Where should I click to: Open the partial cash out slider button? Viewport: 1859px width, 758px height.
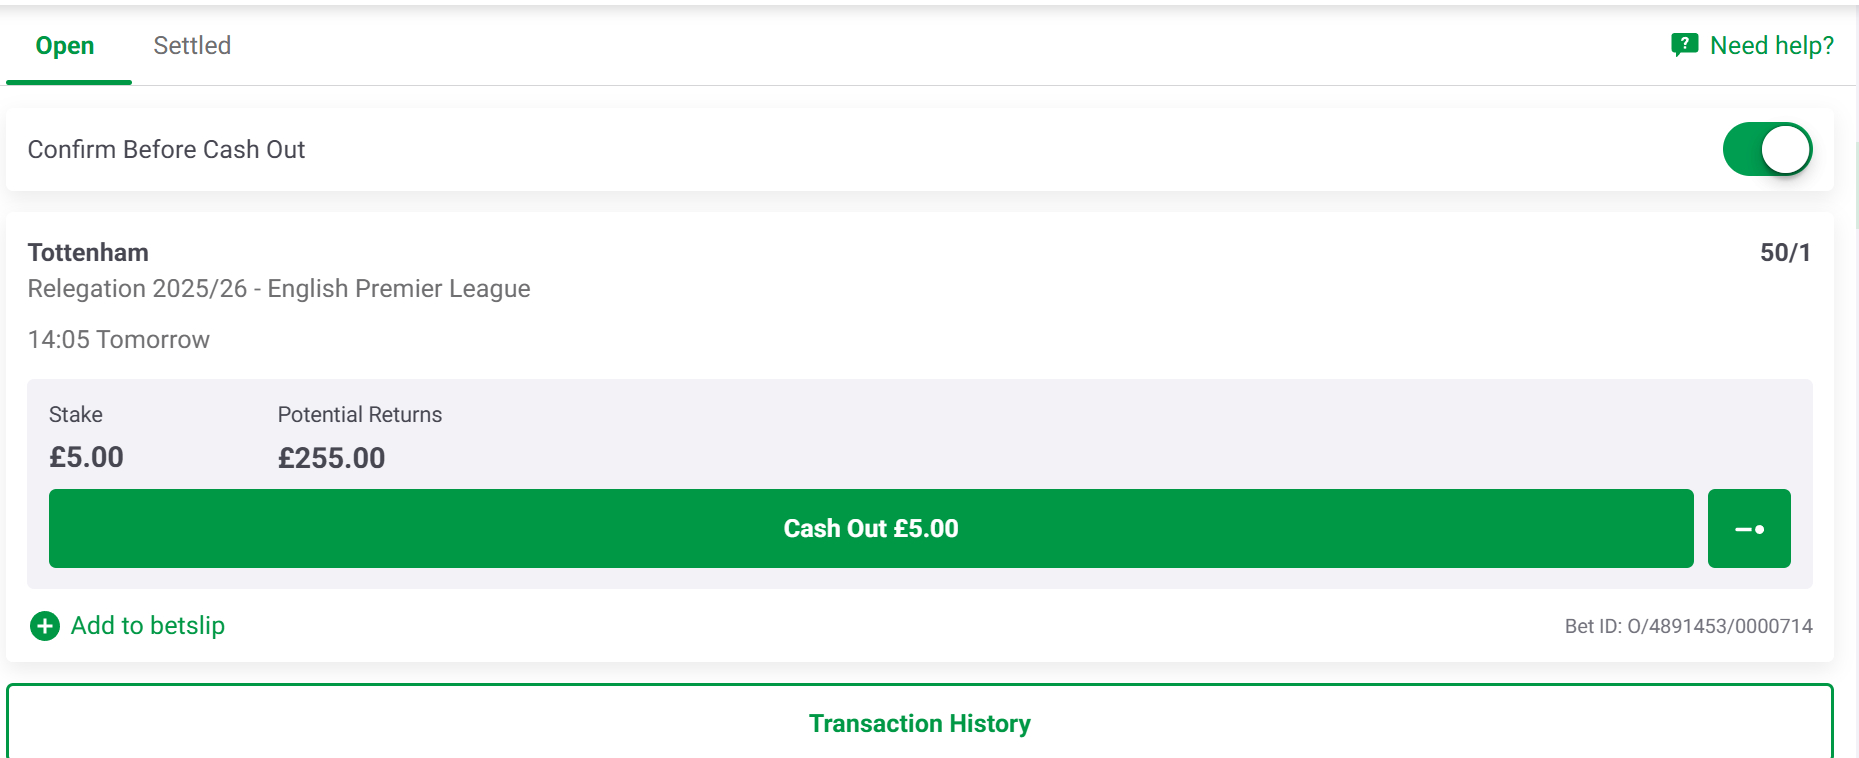[1749, 529]
